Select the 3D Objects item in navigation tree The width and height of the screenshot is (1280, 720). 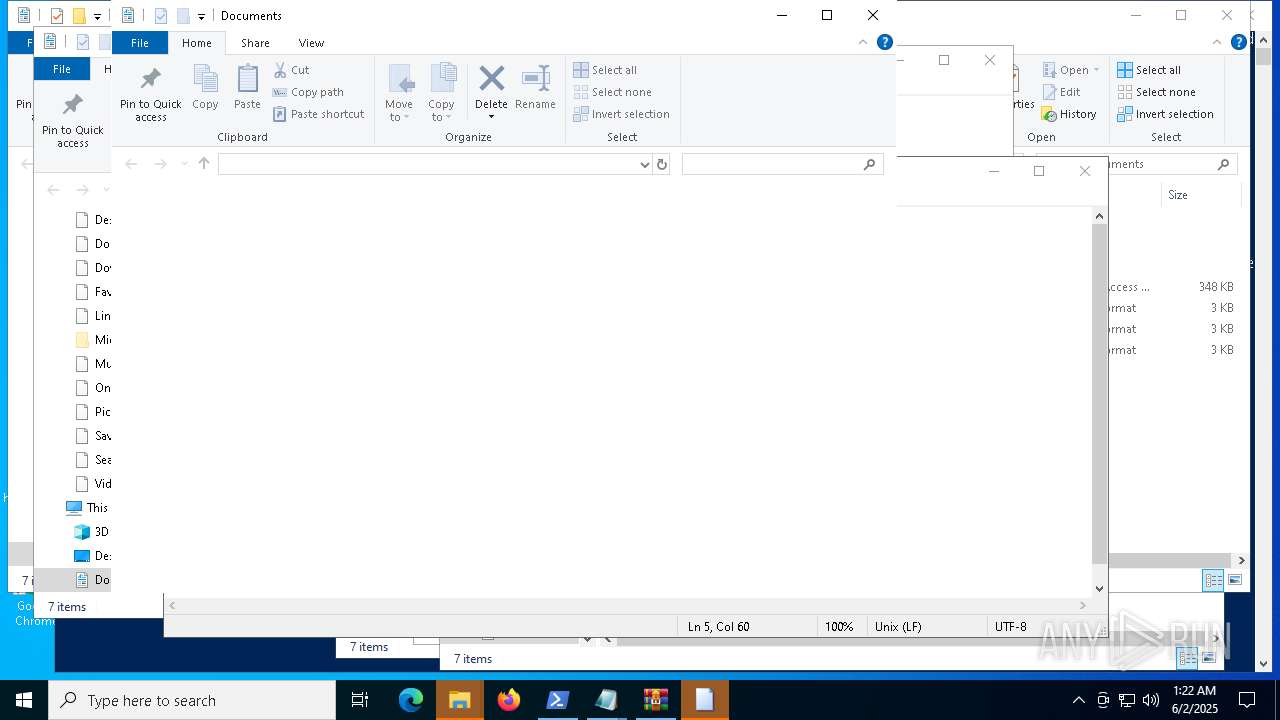(91, 532)
